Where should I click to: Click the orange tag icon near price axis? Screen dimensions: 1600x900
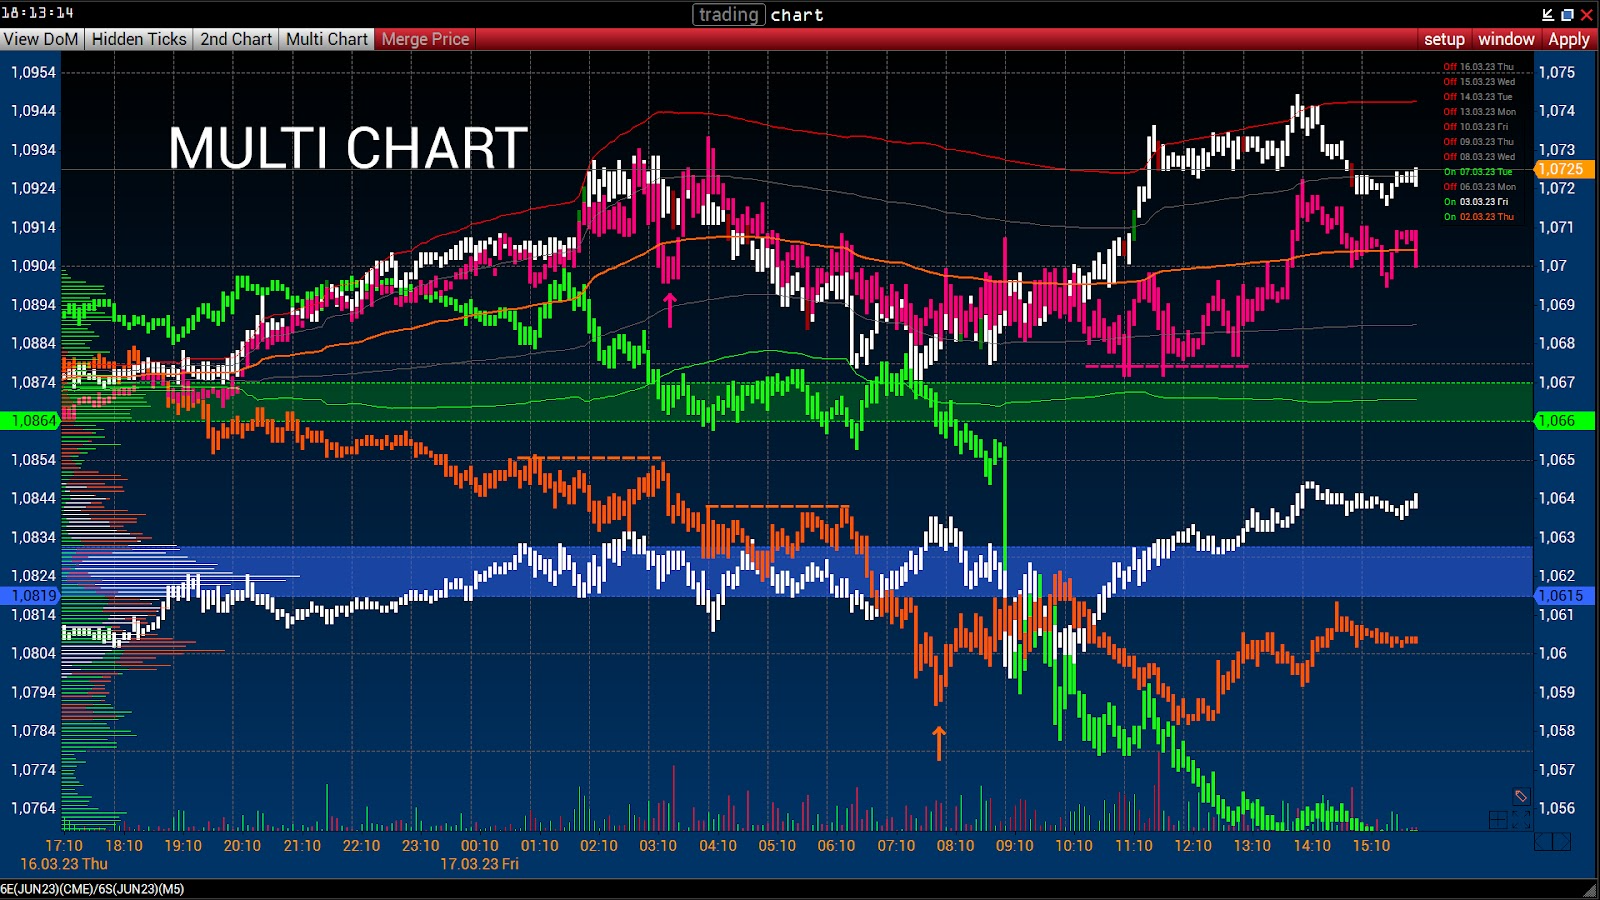pos(1520,796)
